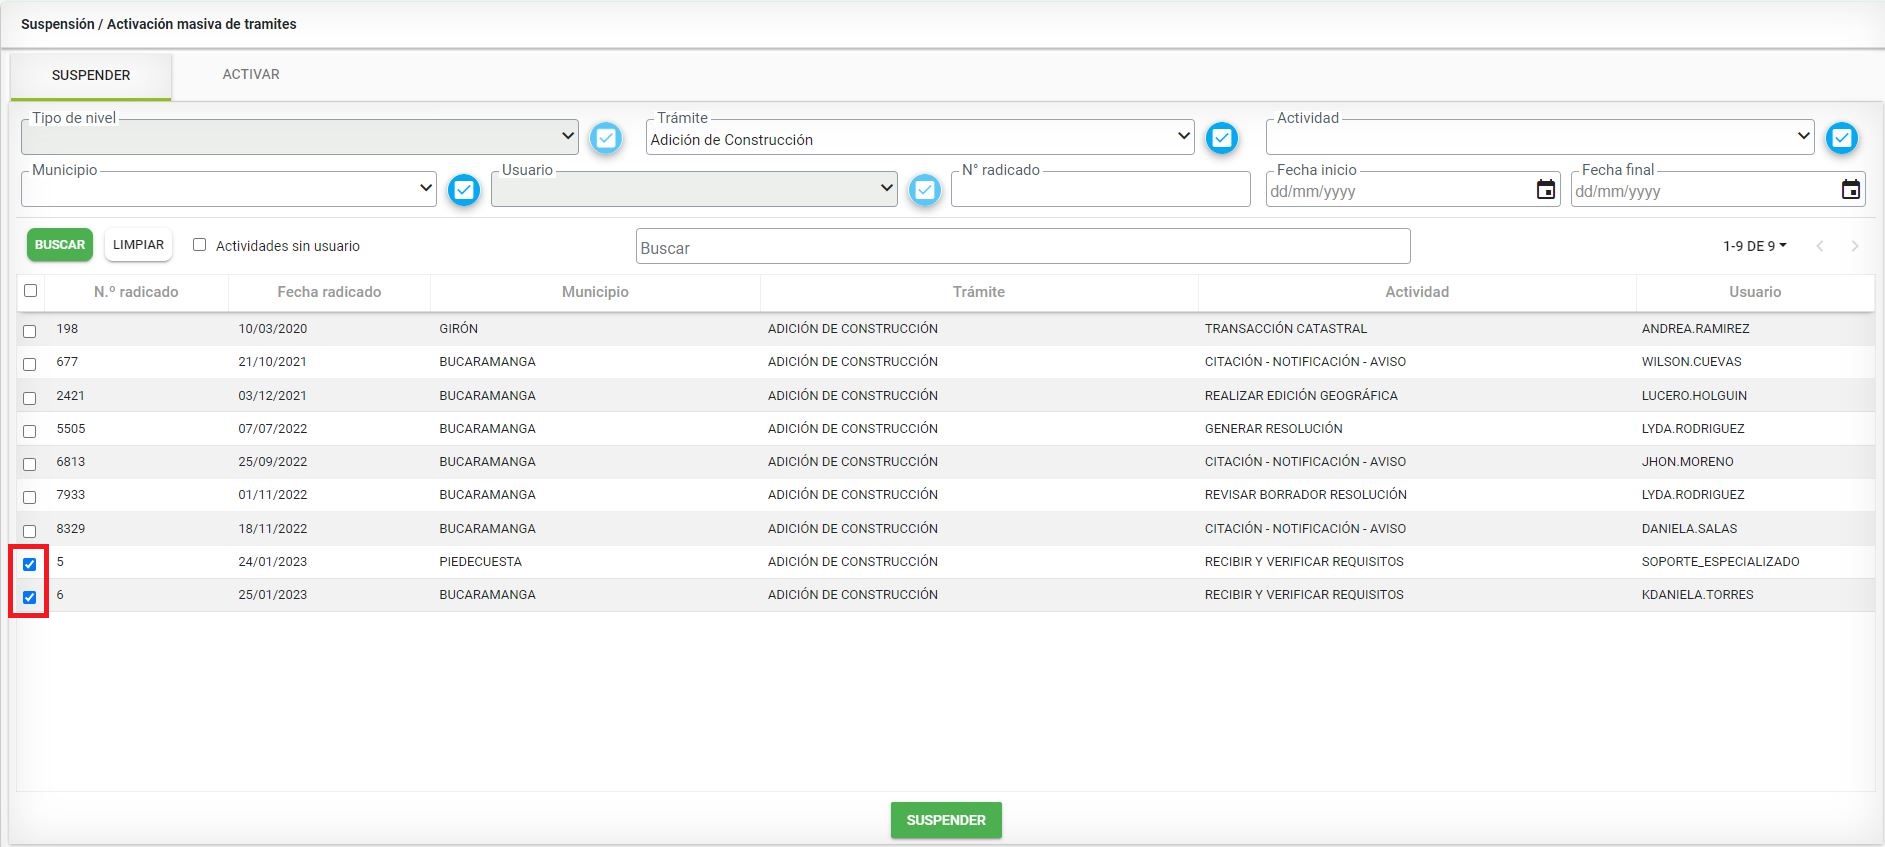Open the Trámite dropdown
The width and height of the screenshot is (1885, 847).
point(920,136)
